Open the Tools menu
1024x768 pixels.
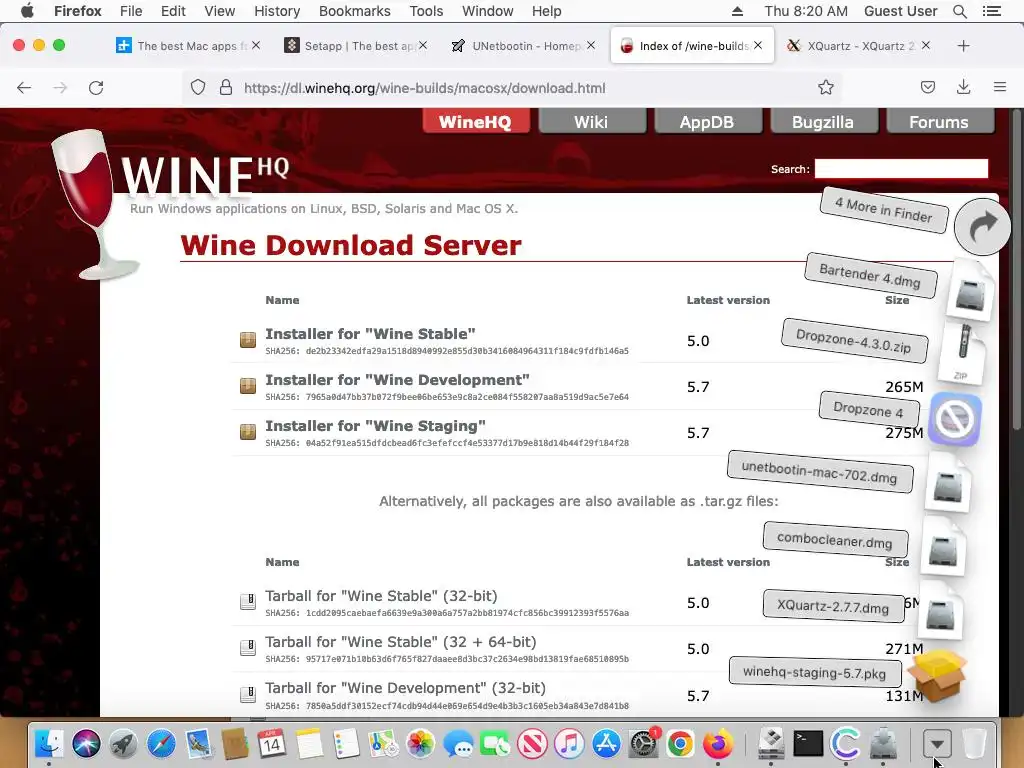[426, 11]
